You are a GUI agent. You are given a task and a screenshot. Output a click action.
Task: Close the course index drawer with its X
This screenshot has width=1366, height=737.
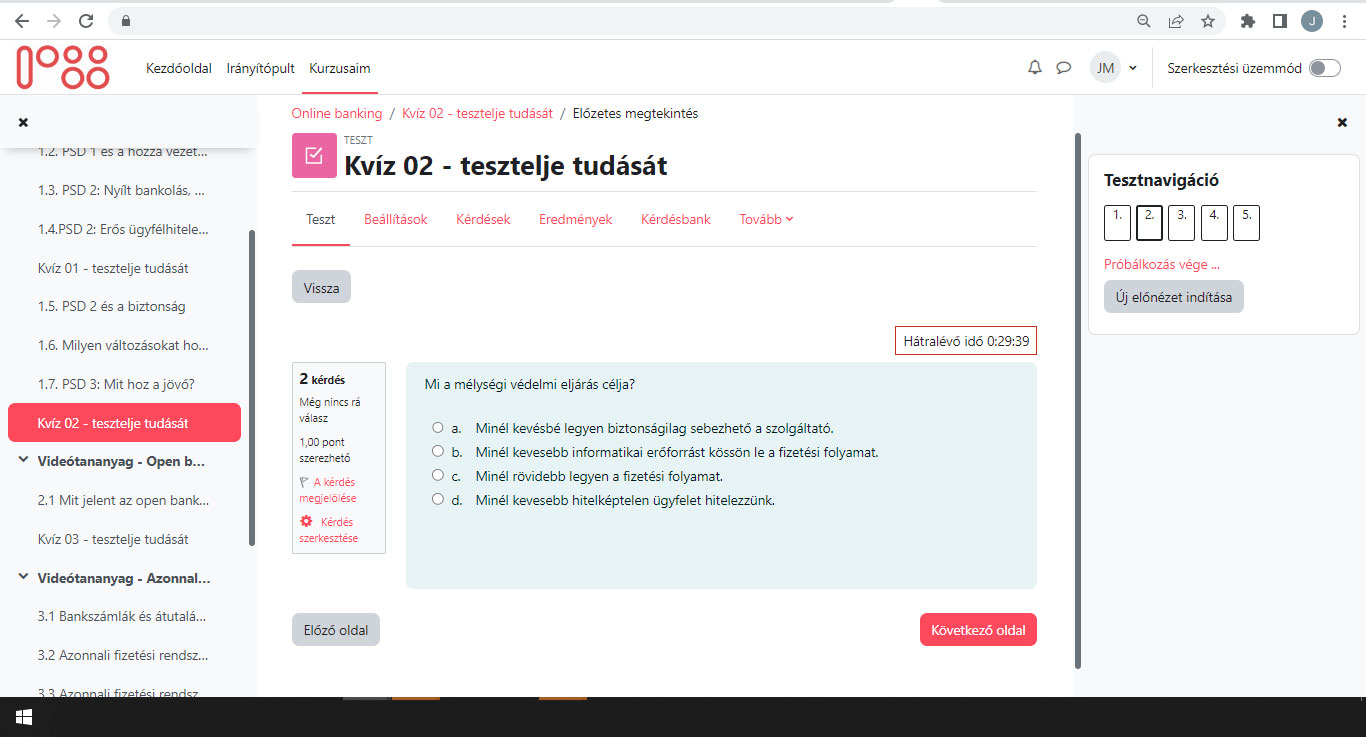pyautogui.click(x=23, y=121)
